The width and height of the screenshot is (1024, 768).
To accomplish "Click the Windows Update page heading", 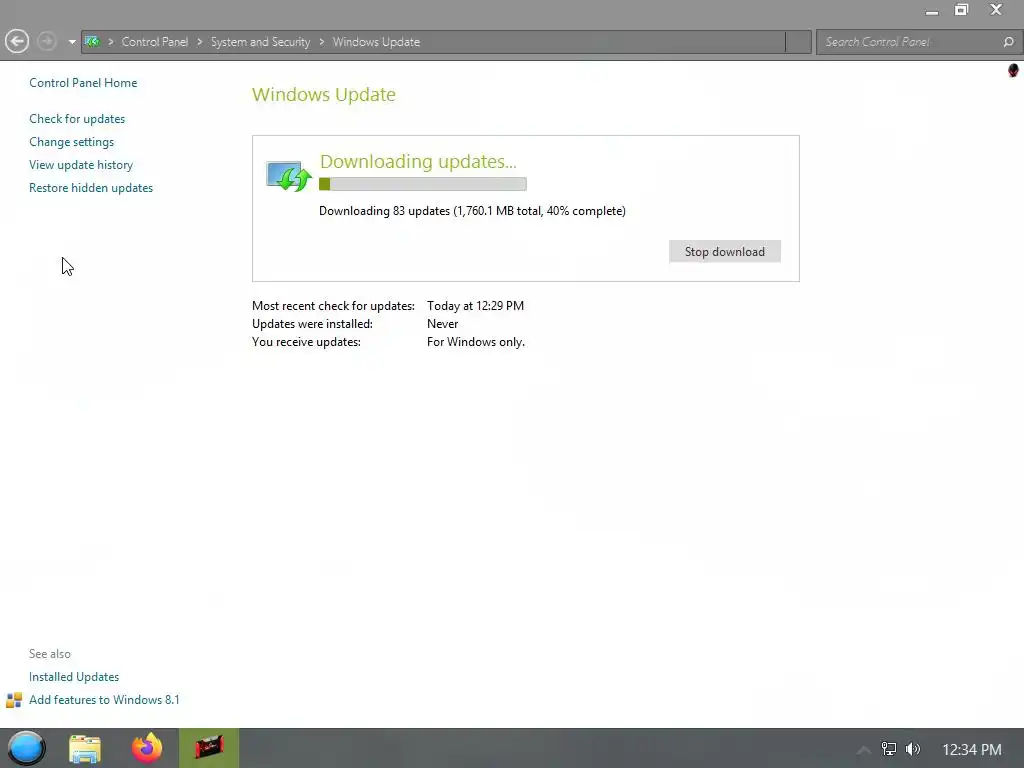I will pos(324,94).
